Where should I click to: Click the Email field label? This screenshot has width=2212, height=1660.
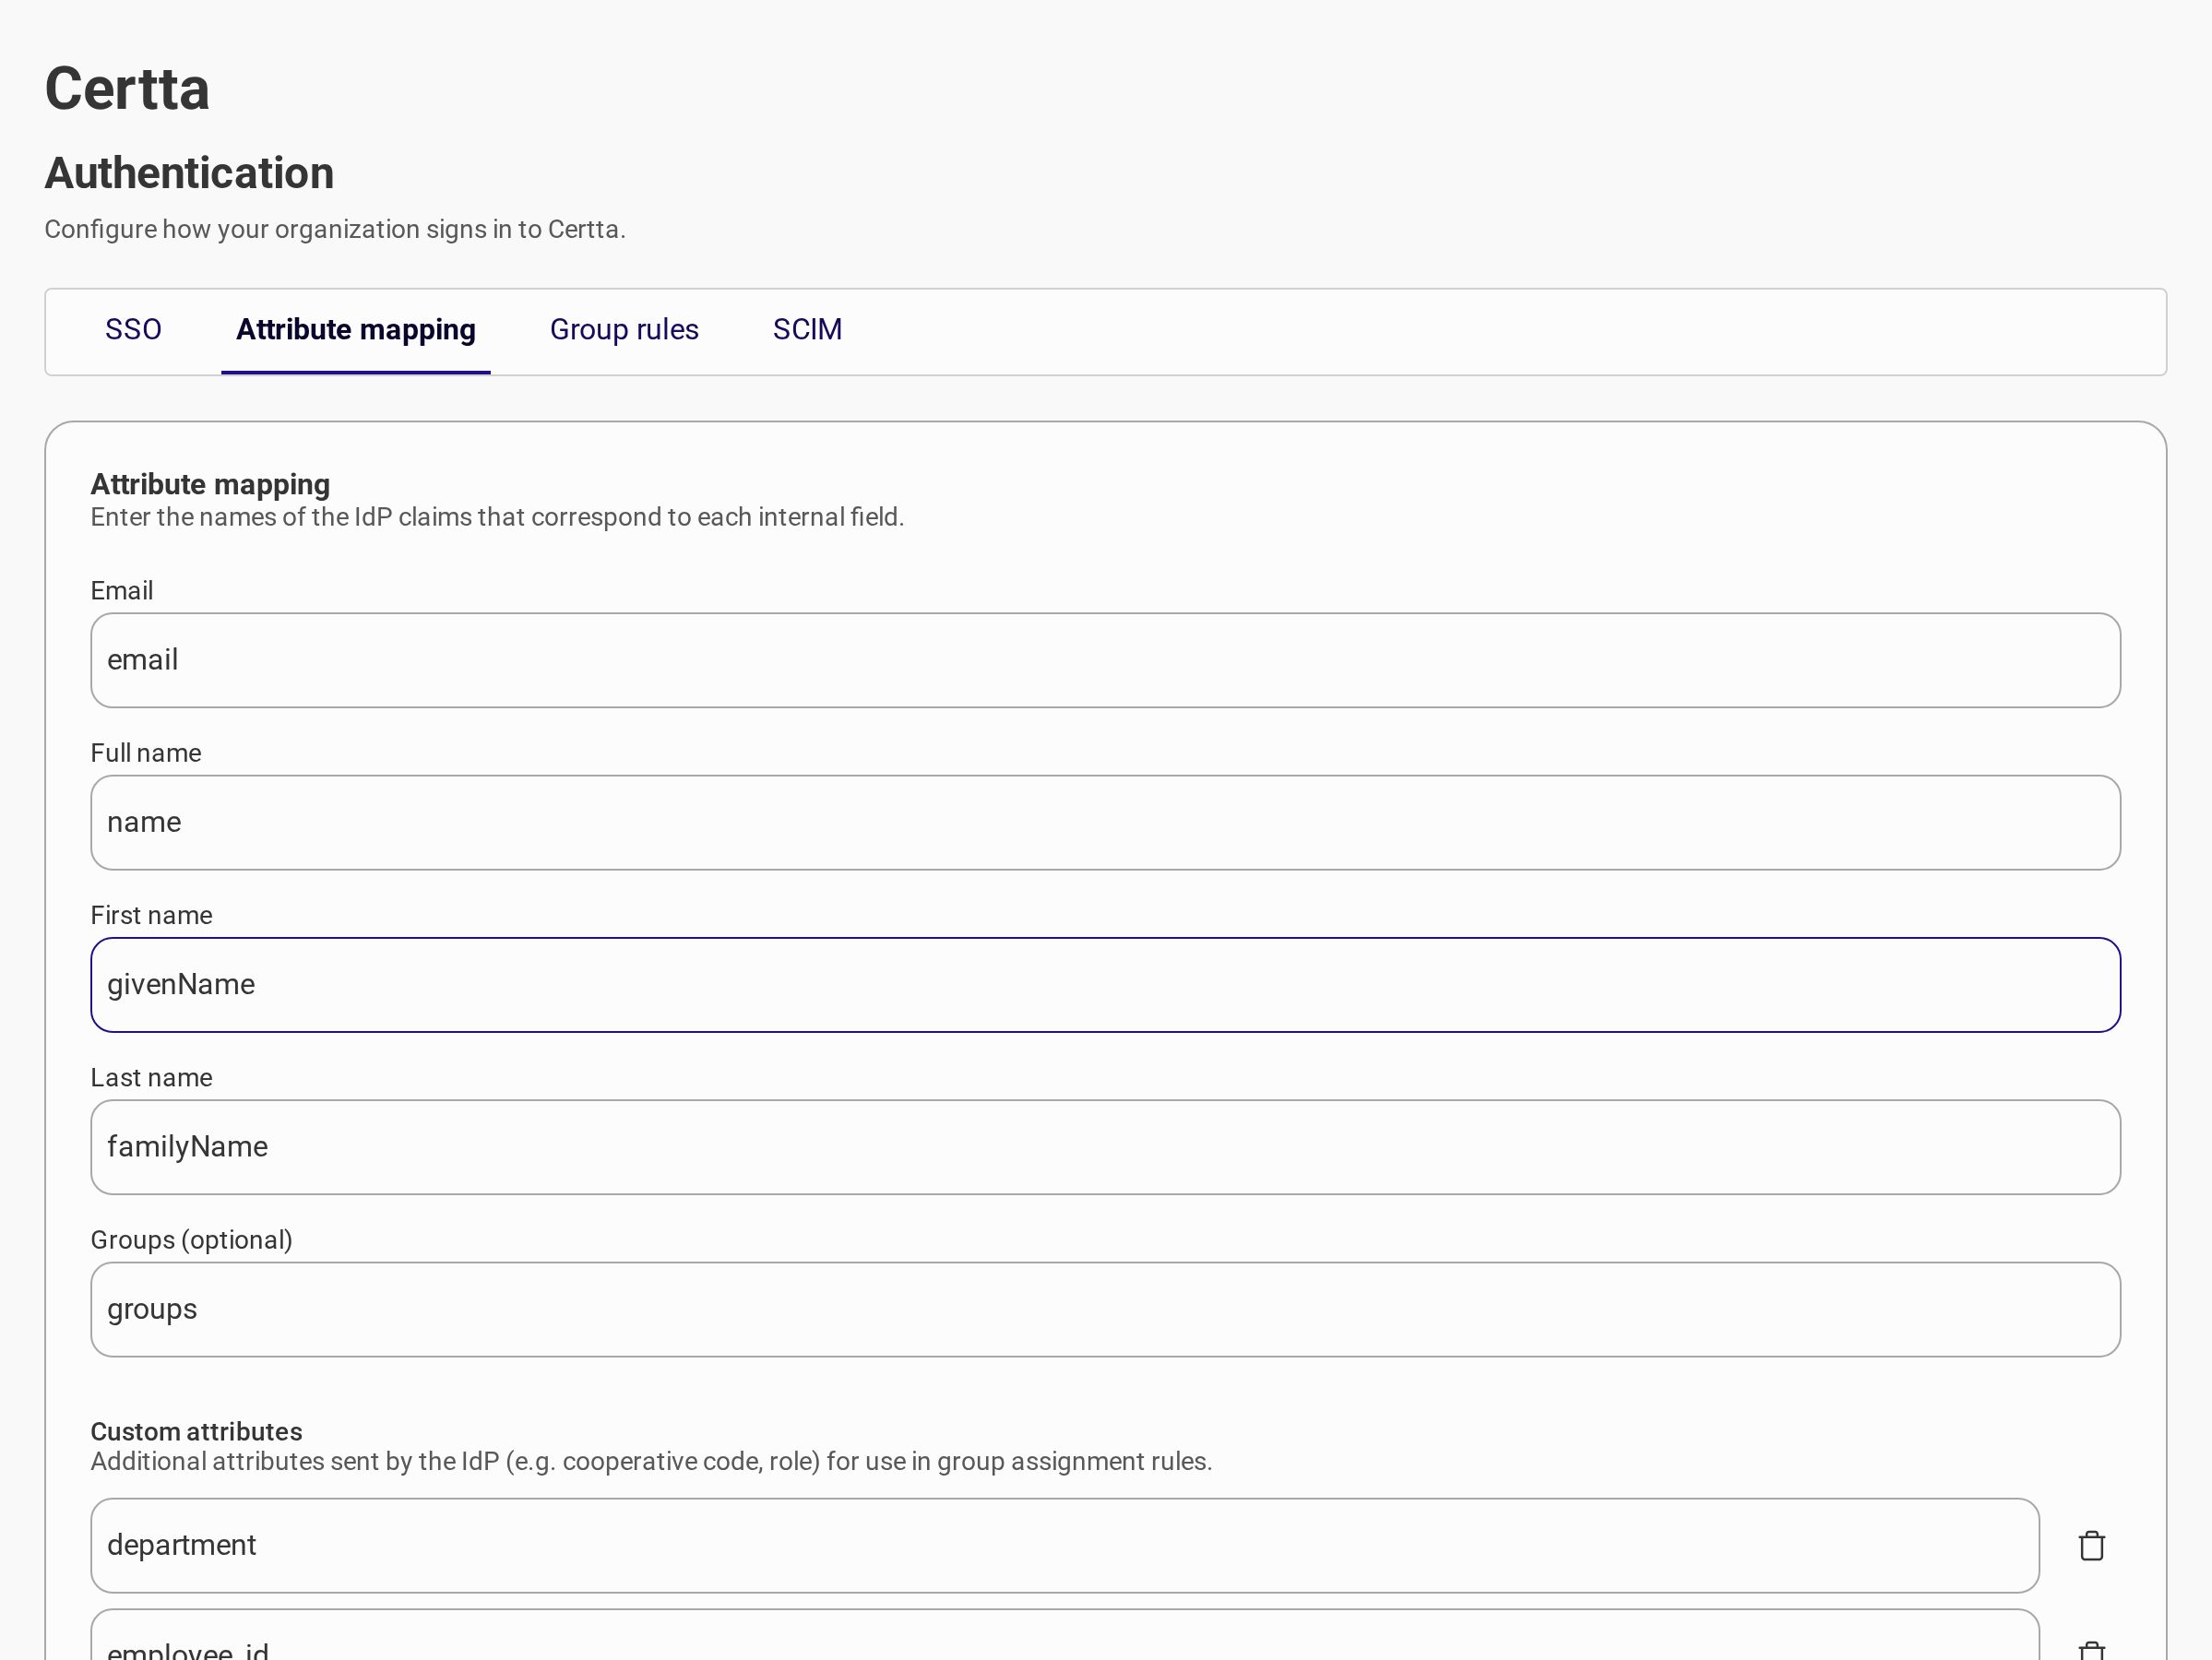[122, 591]
